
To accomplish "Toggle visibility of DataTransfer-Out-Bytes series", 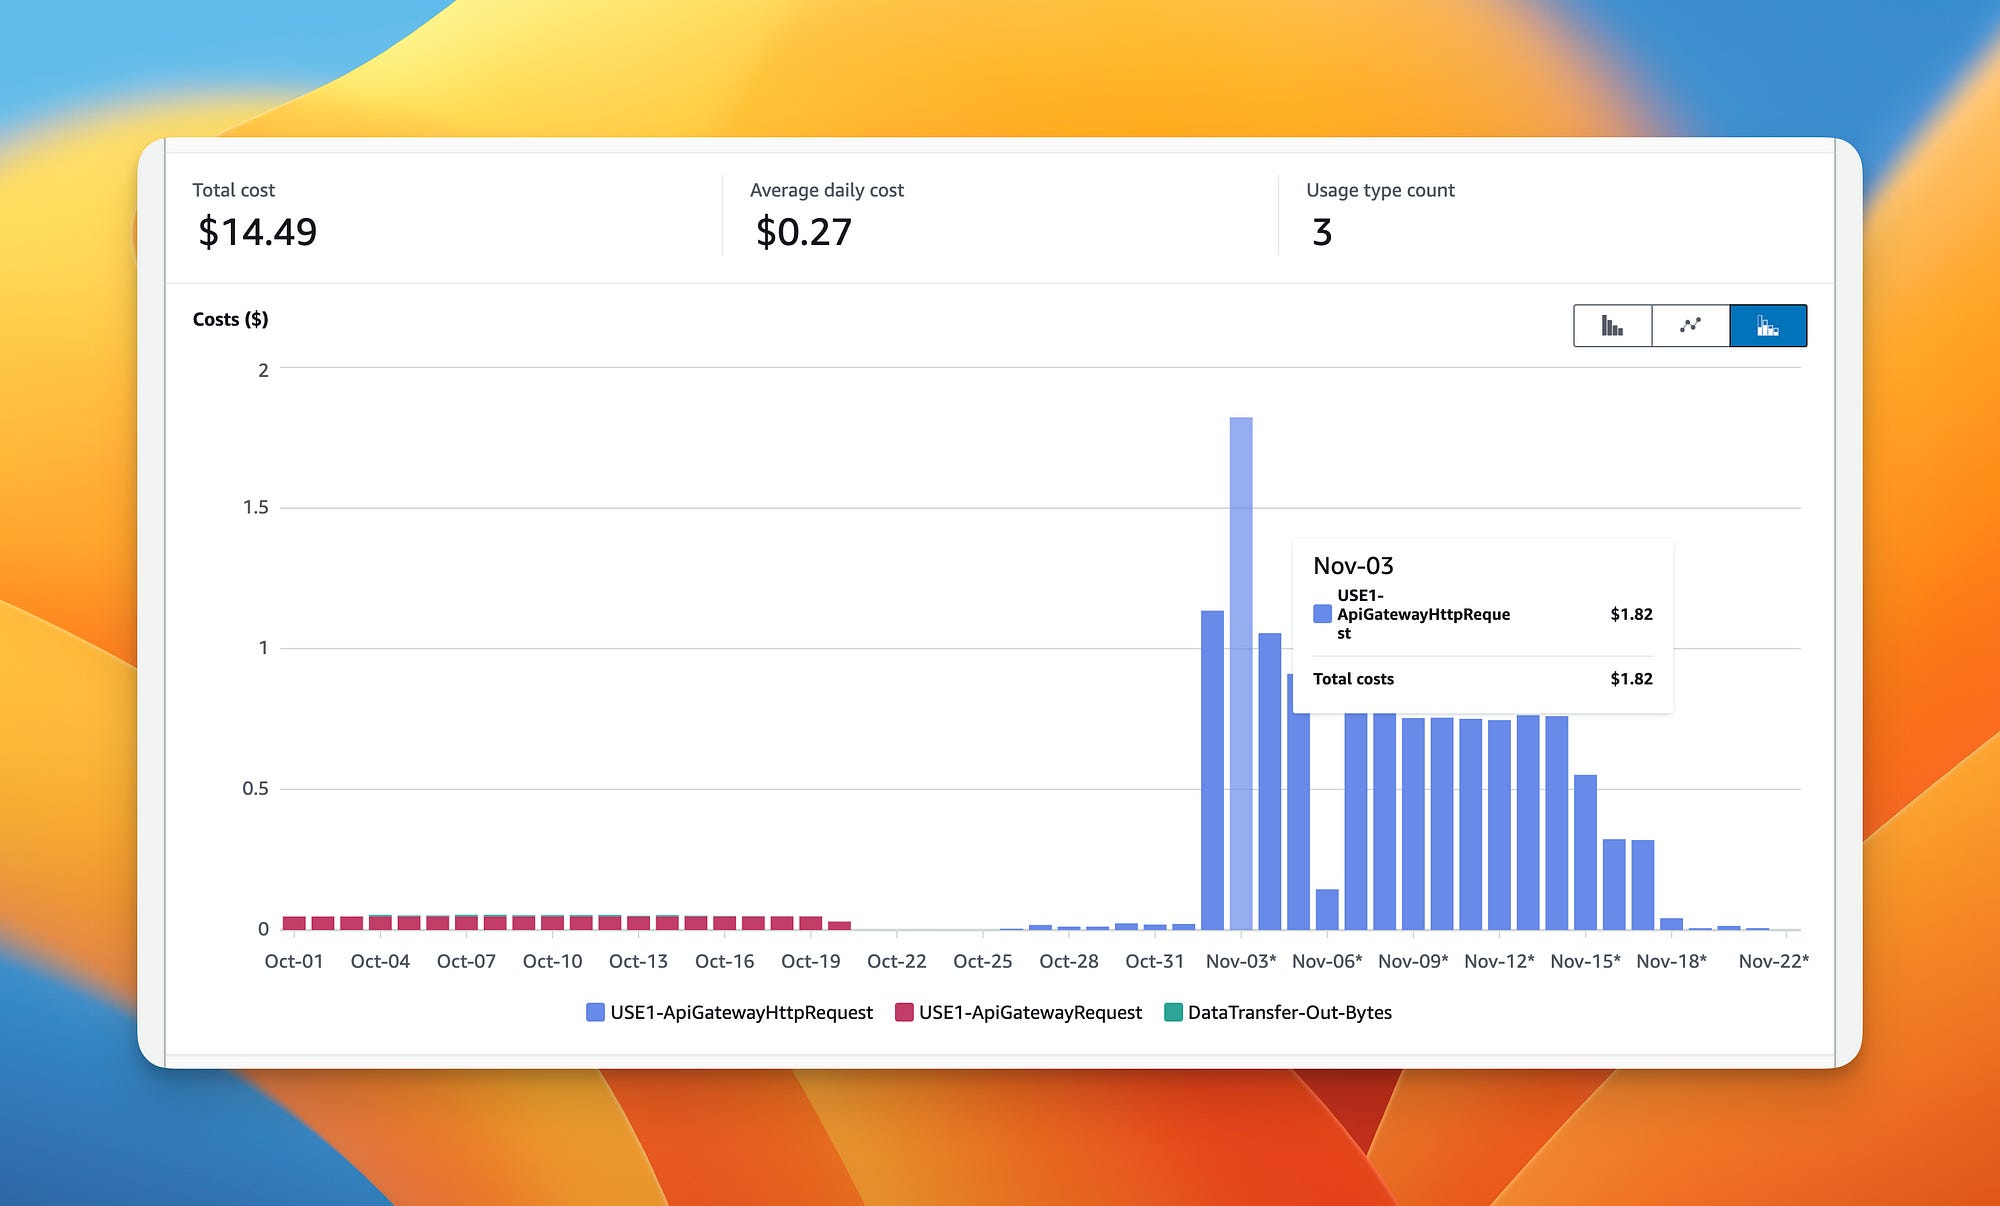I will click(x=1290, y=1012).
